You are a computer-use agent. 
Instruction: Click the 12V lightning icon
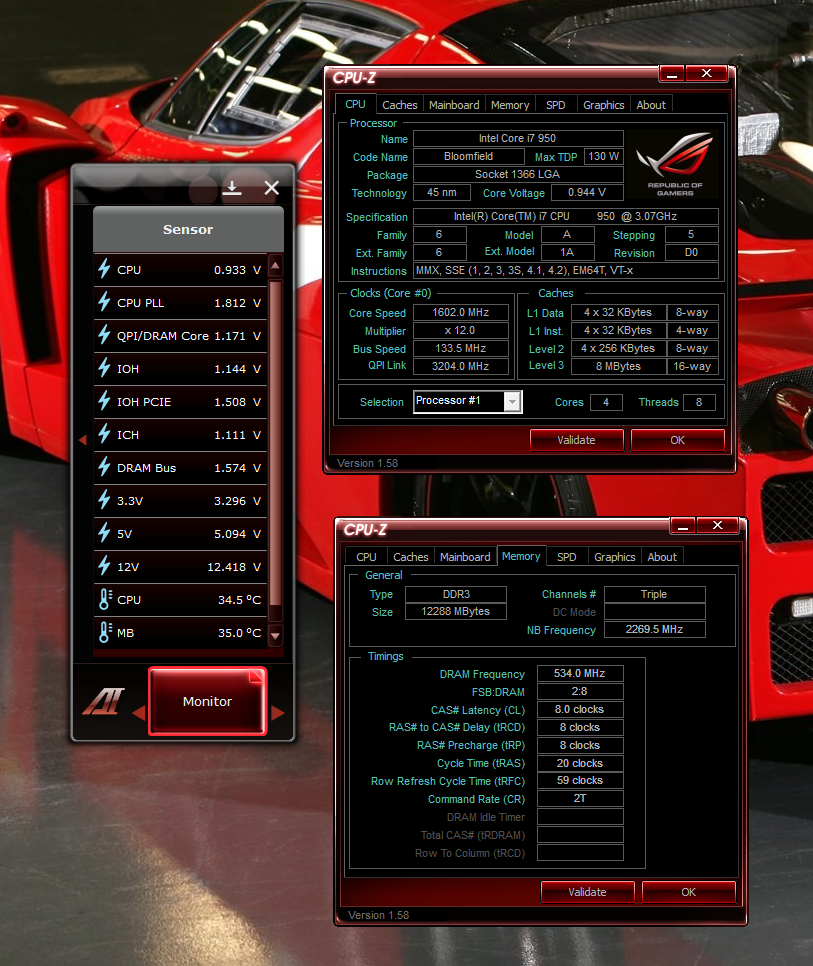tap(104, 566)
